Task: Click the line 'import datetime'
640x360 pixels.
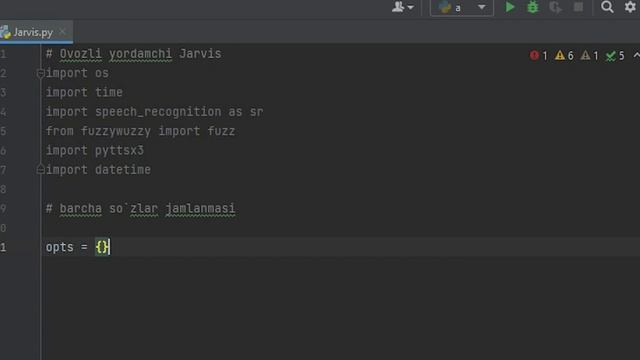Action: pyautogui.click(x=98, y=170)
